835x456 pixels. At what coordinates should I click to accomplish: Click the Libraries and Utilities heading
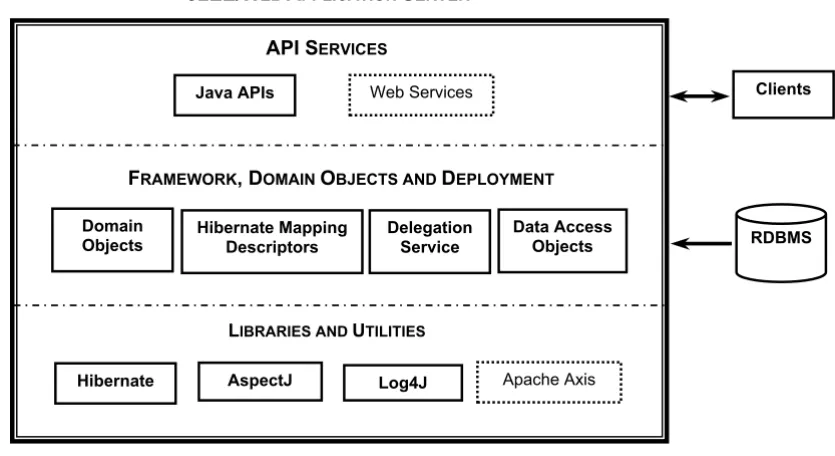[326, 330]
